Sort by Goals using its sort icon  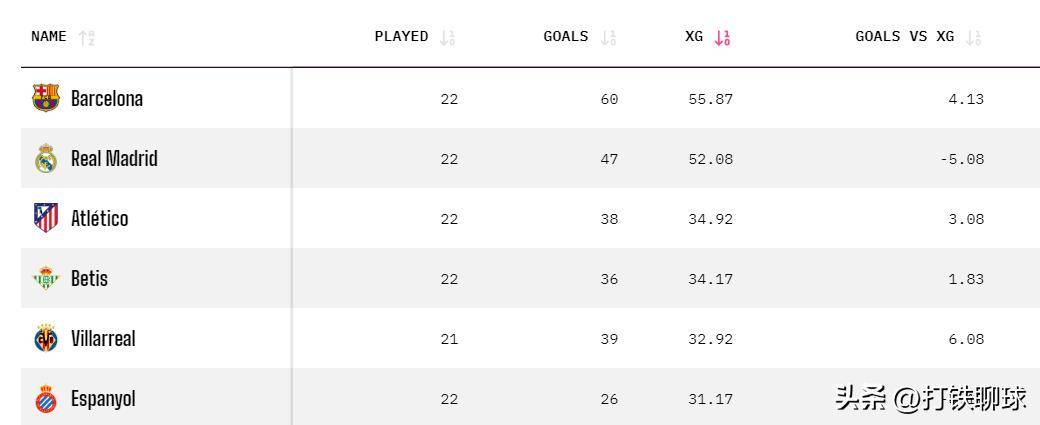coord(608,38)
